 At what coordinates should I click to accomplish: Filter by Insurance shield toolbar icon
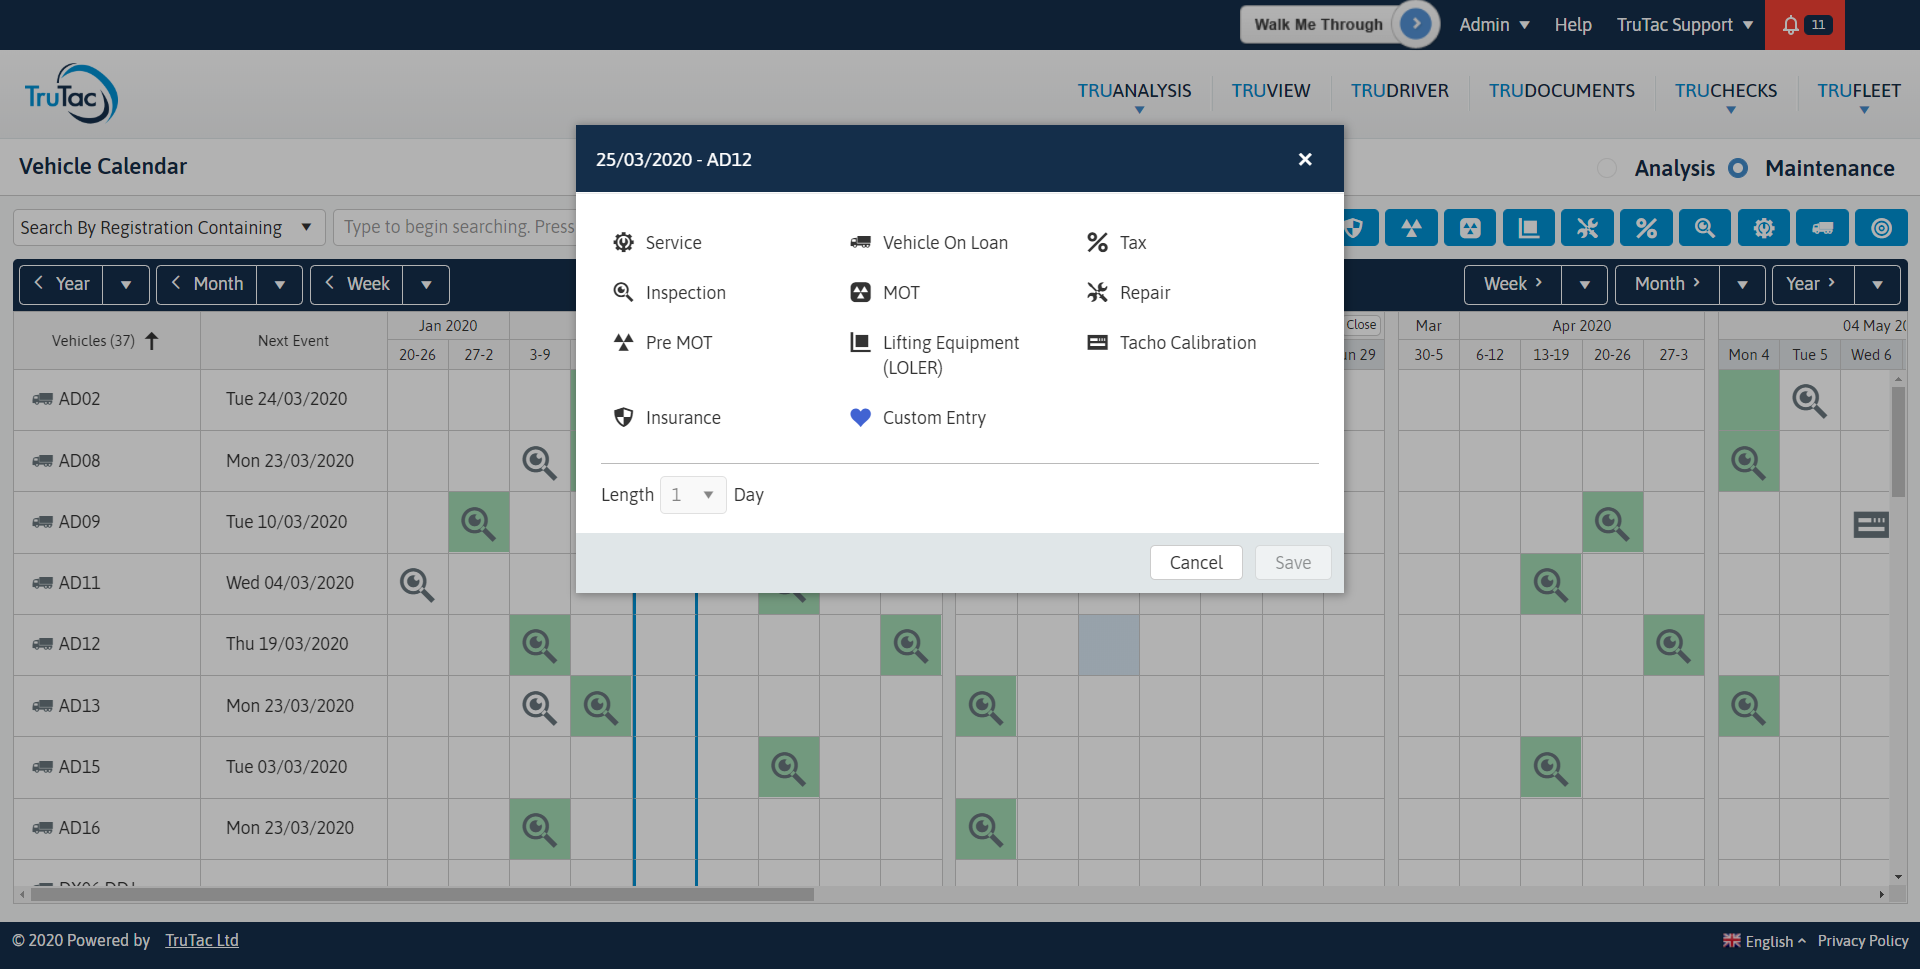(1353, 228)
